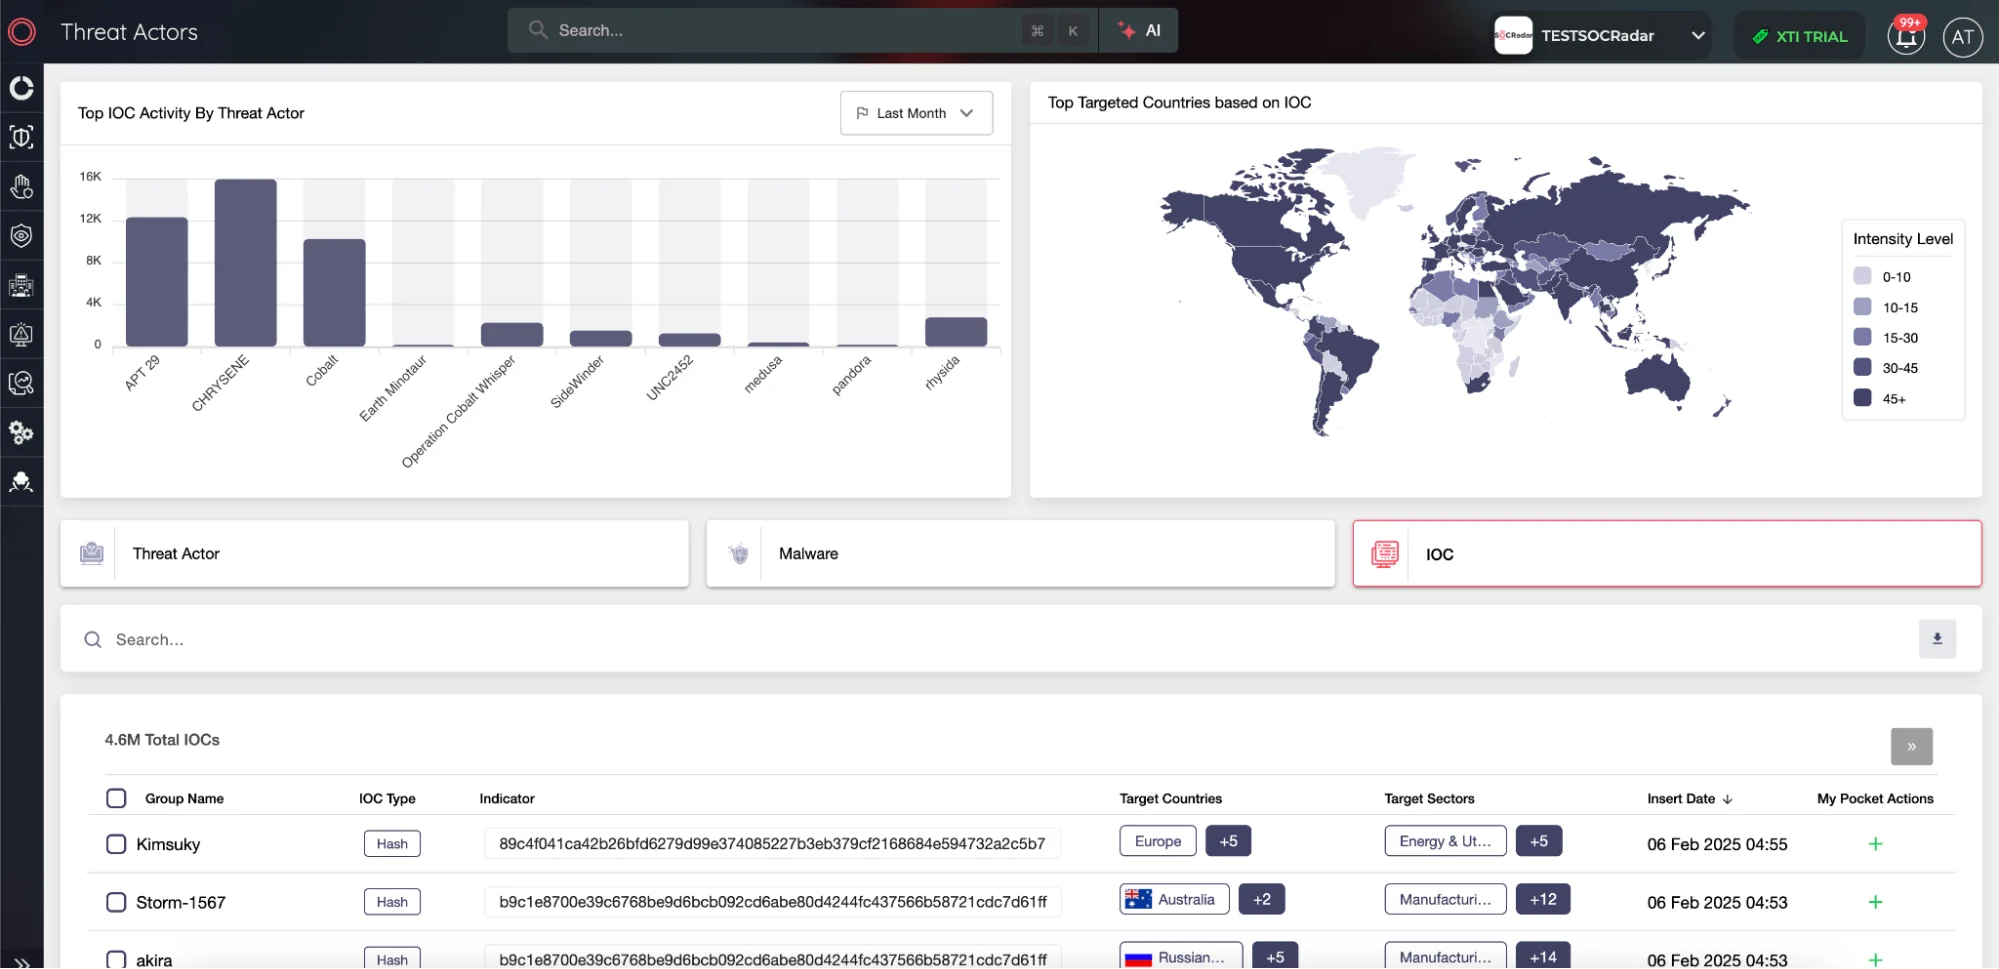Open the monitor warning alert sidebar icon
Screen dimensions: 1999x969
(x=21, y=334)
